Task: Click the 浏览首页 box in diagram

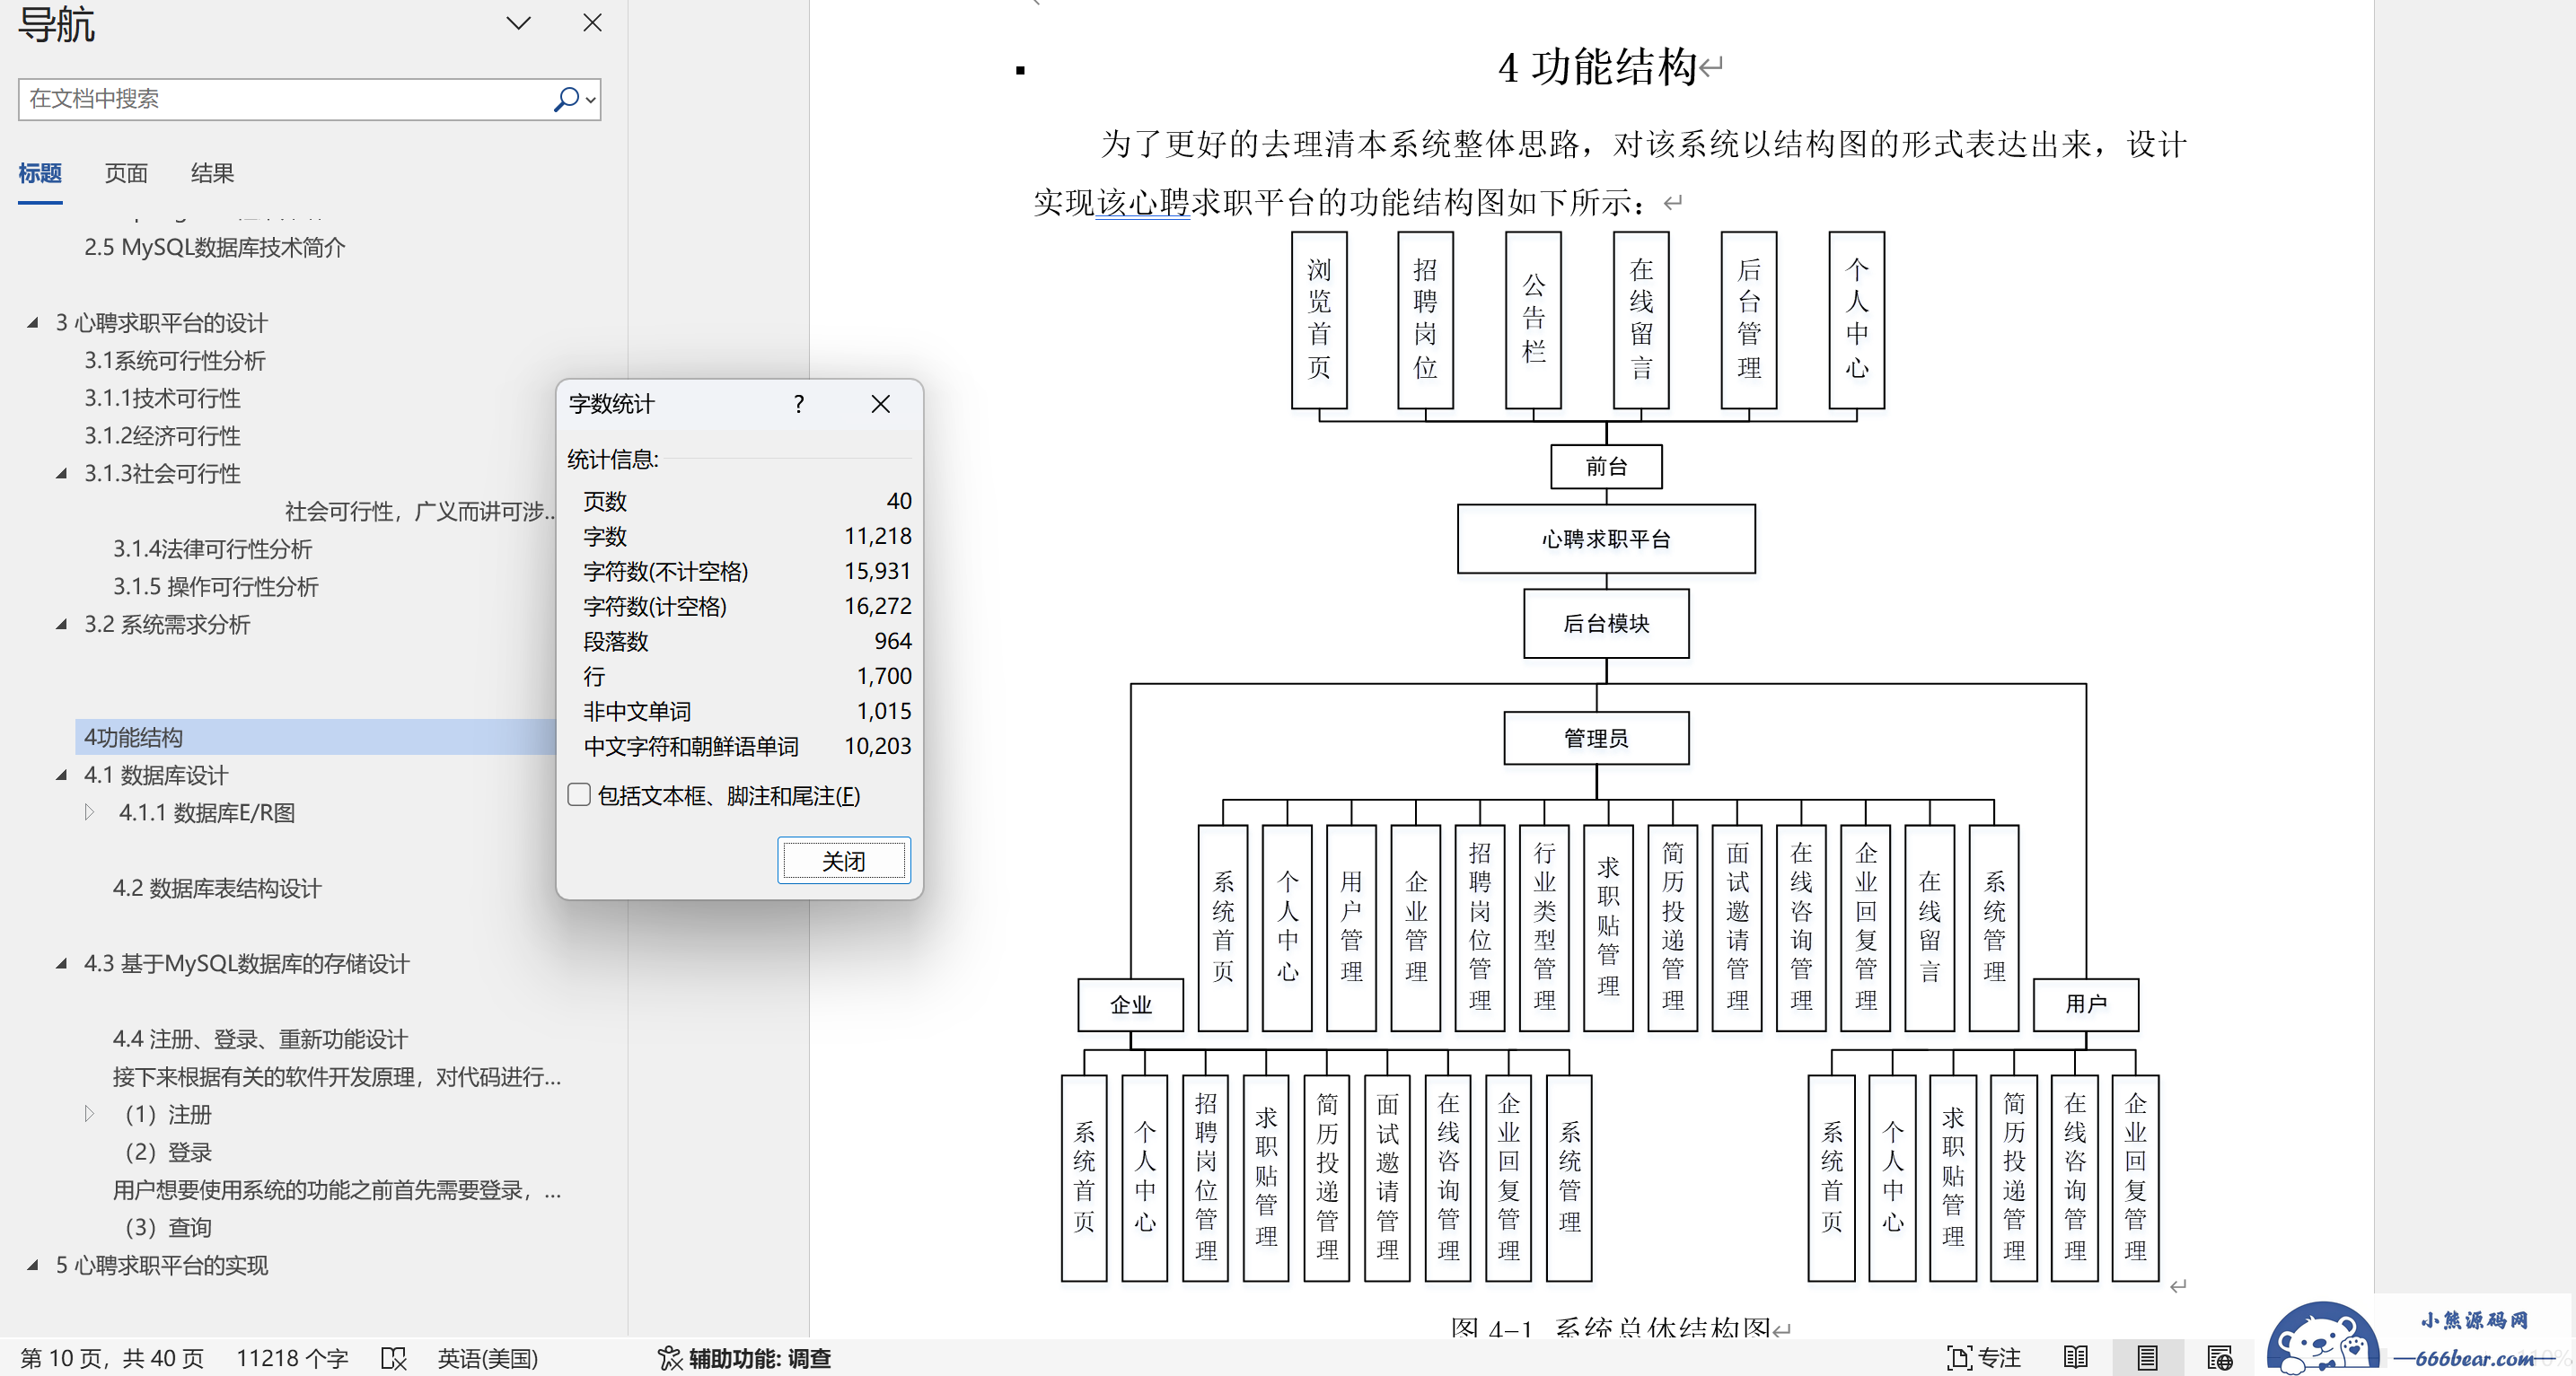Action: point(1319,320)
